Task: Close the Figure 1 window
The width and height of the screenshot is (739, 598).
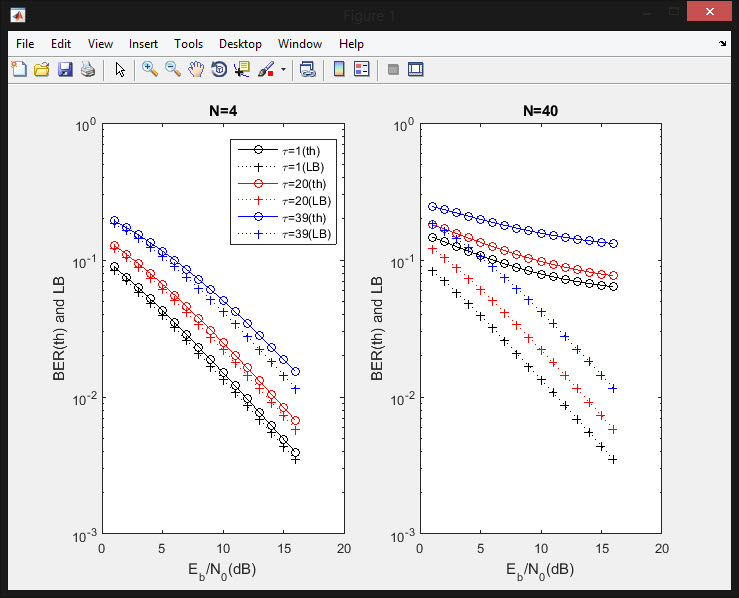Action: click(709, 12)
